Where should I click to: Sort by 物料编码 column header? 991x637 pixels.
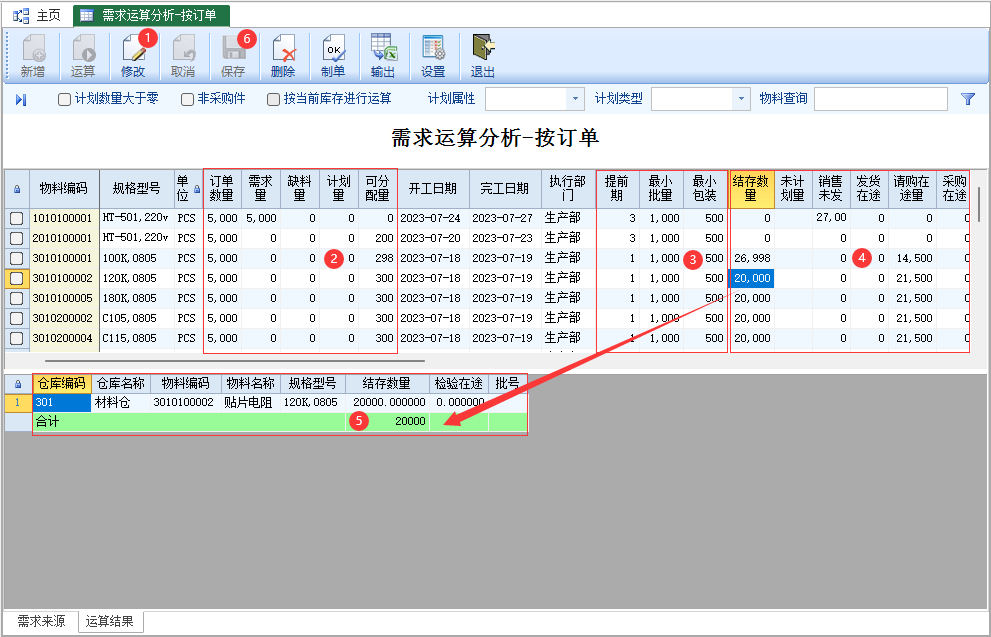coord(64,189)
